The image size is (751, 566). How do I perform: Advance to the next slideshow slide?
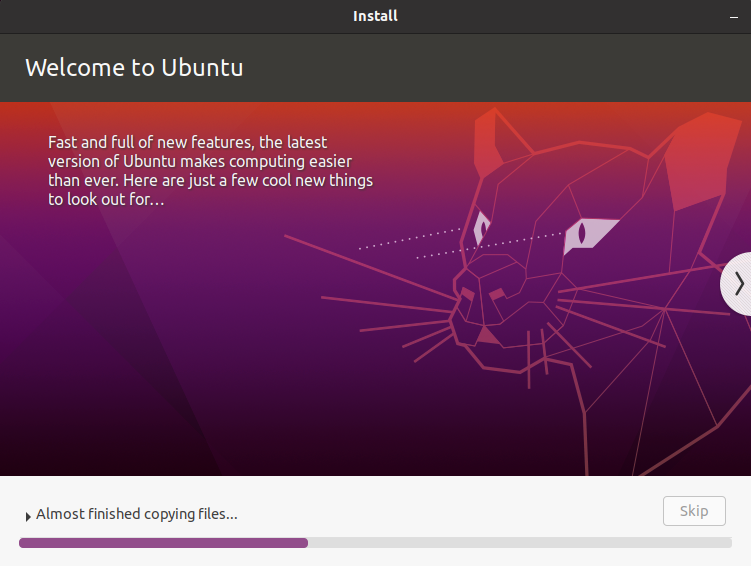point(738,284)
